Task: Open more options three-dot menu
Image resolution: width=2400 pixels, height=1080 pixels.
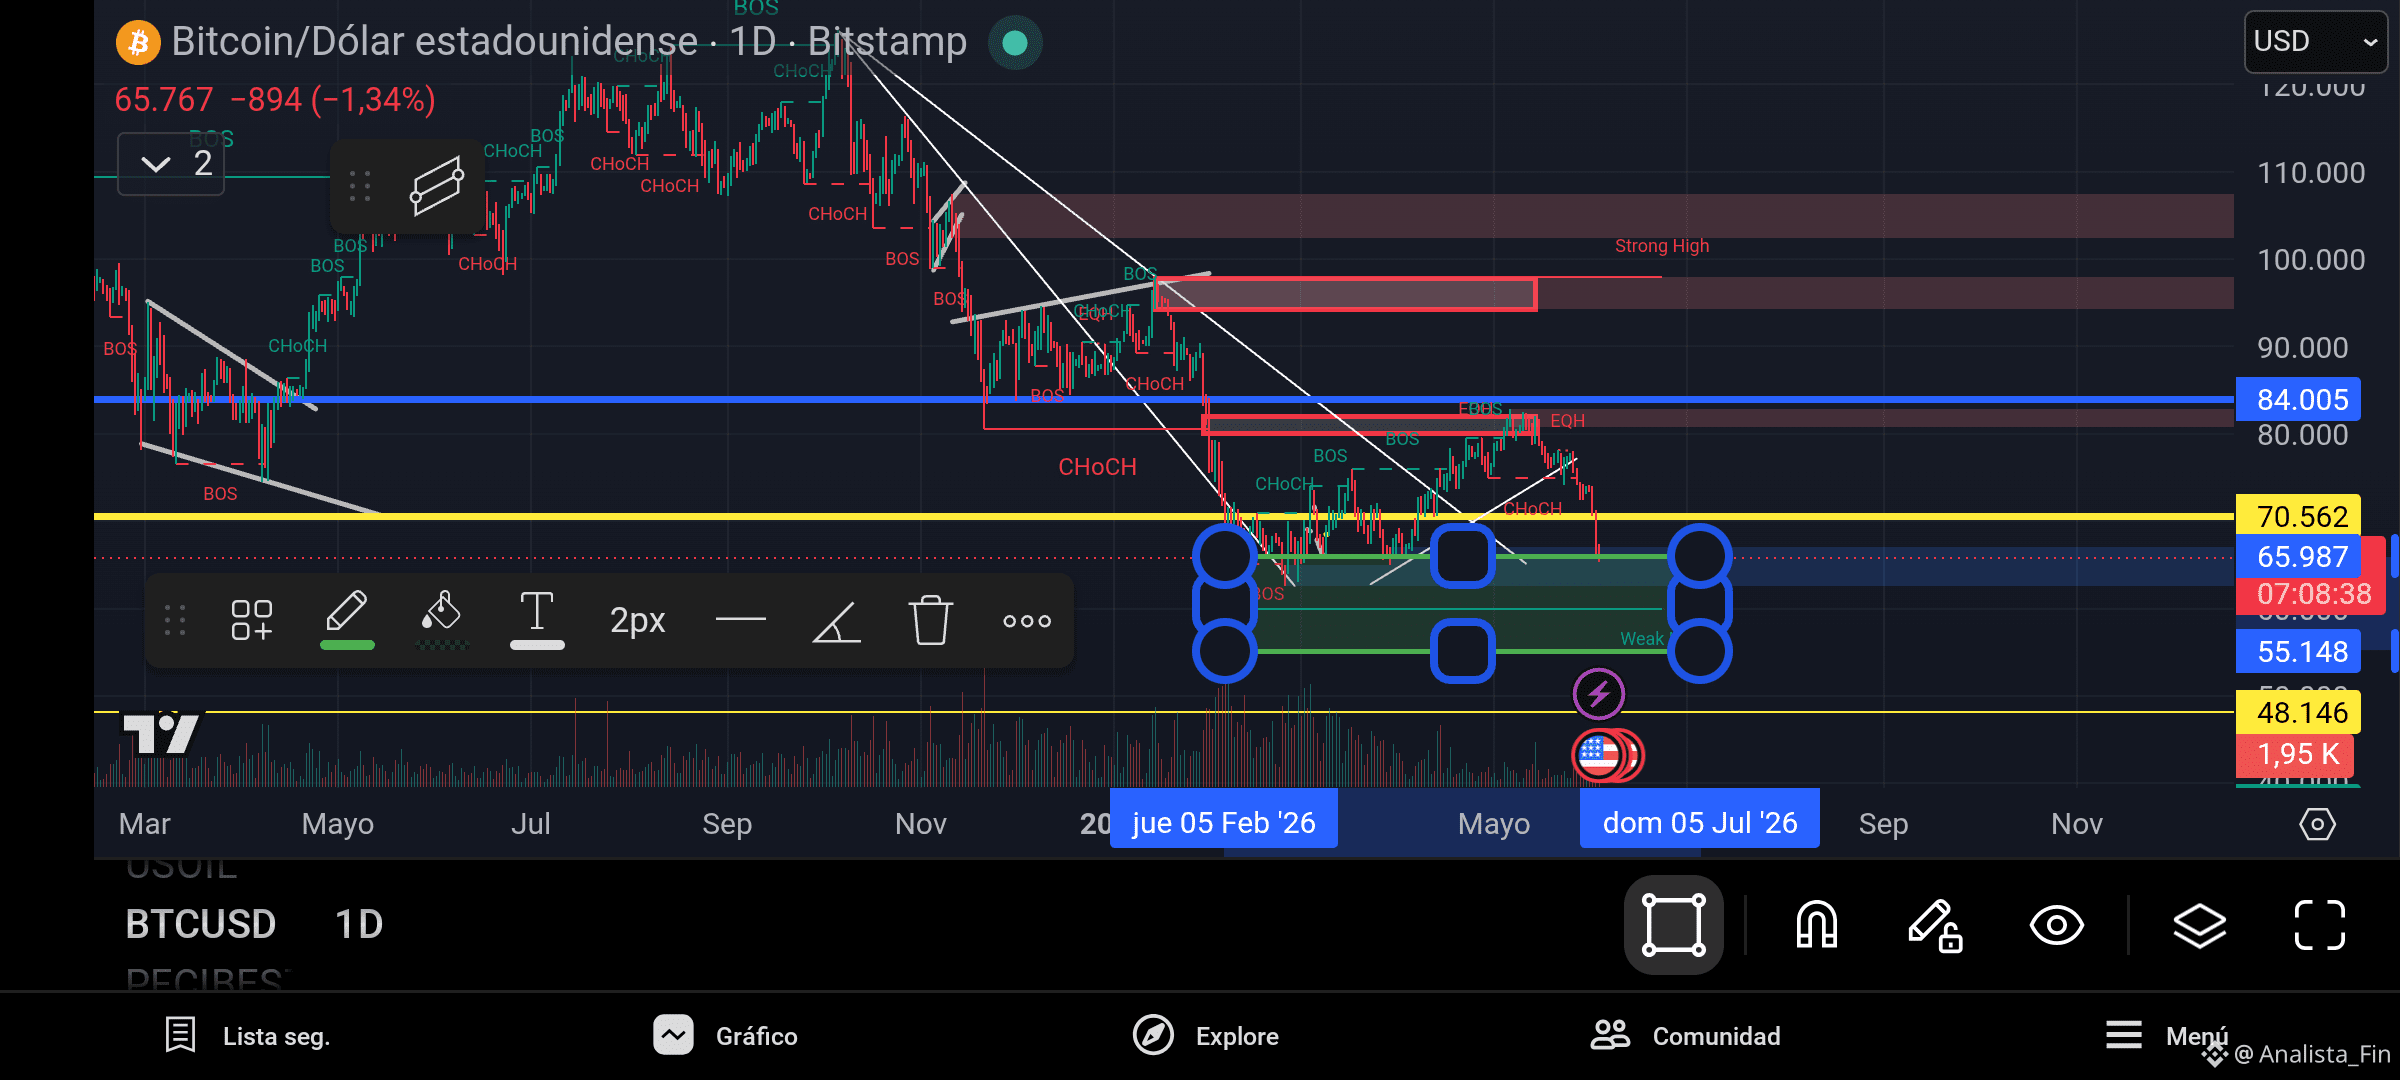Action: pyautogui.click(x=1027, y=621)
